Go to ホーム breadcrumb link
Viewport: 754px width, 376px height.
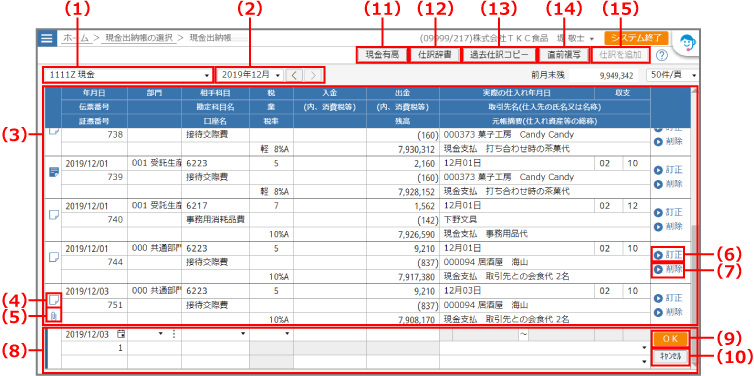[76, 38]
